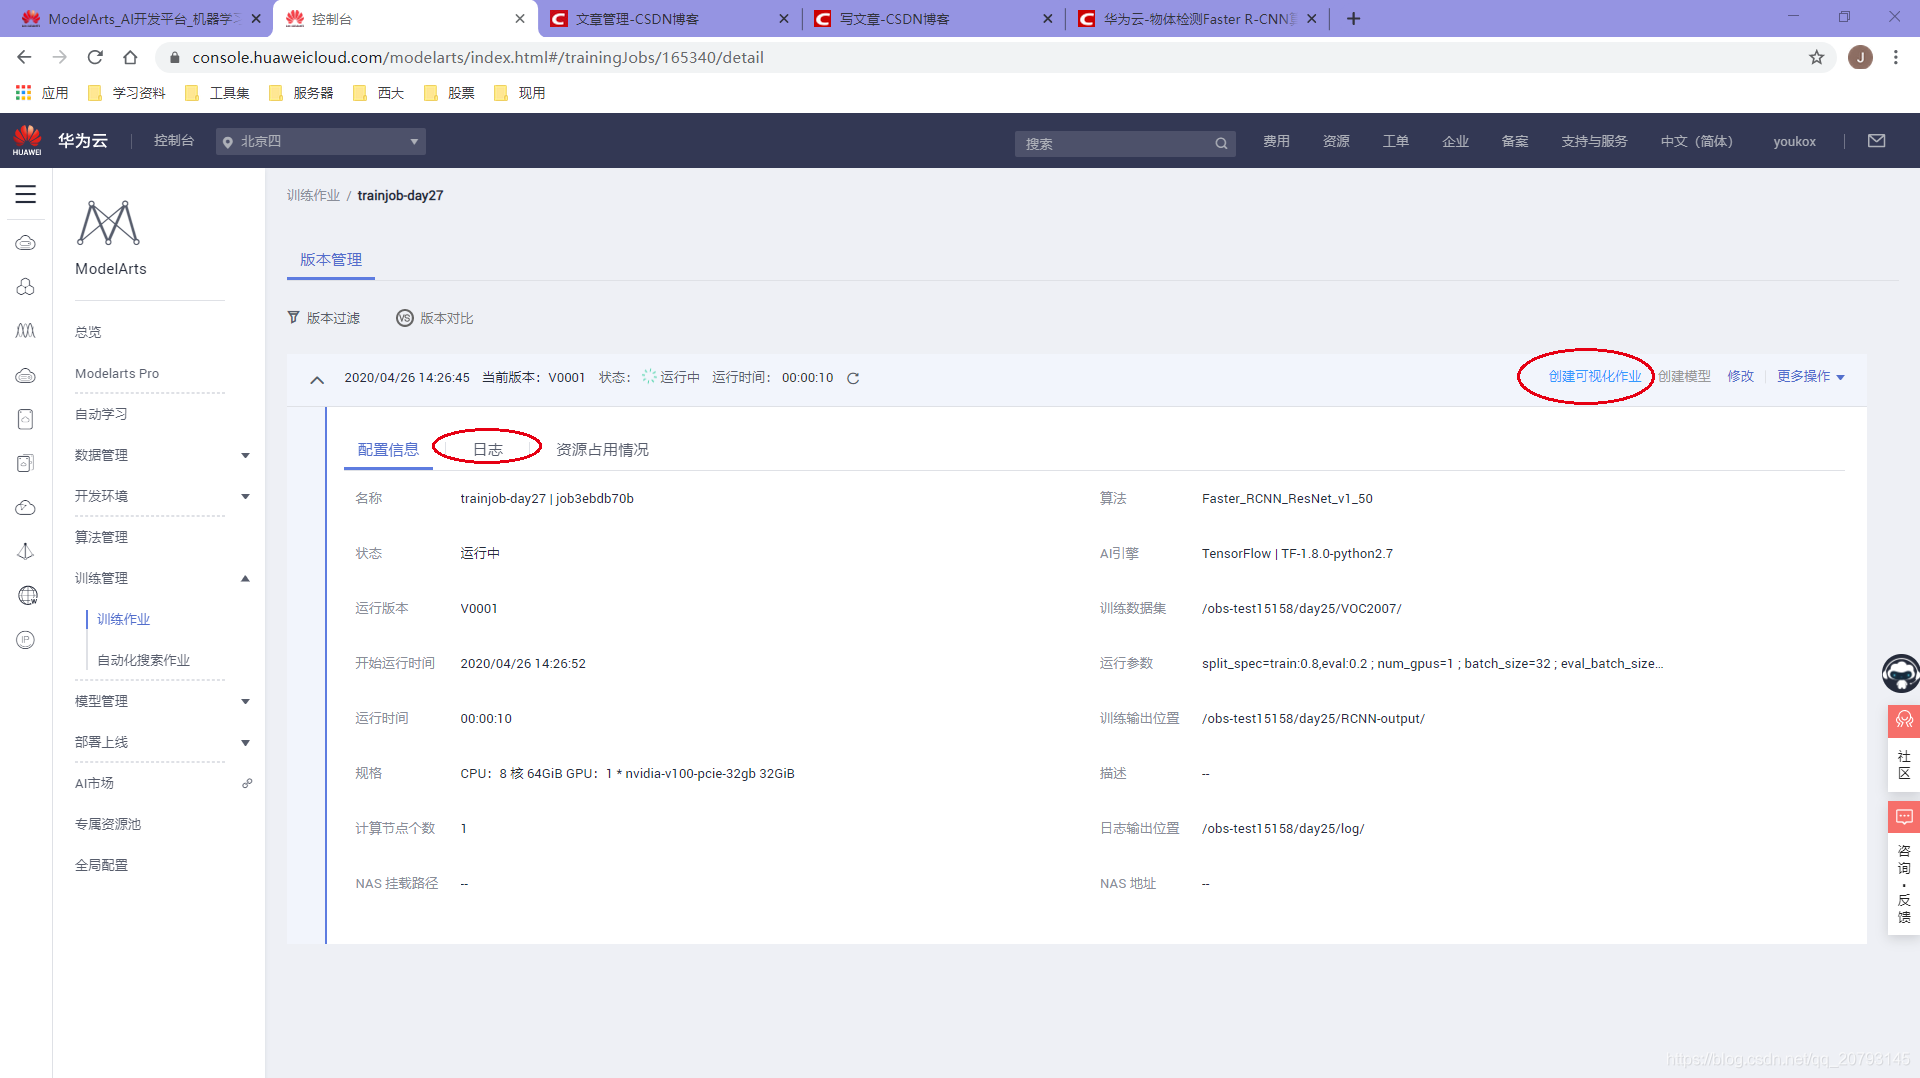The height and width of the screenshot is (1078, 1920).
Task: Switch to ModelArts browser tab
Action: click(141, 18)
